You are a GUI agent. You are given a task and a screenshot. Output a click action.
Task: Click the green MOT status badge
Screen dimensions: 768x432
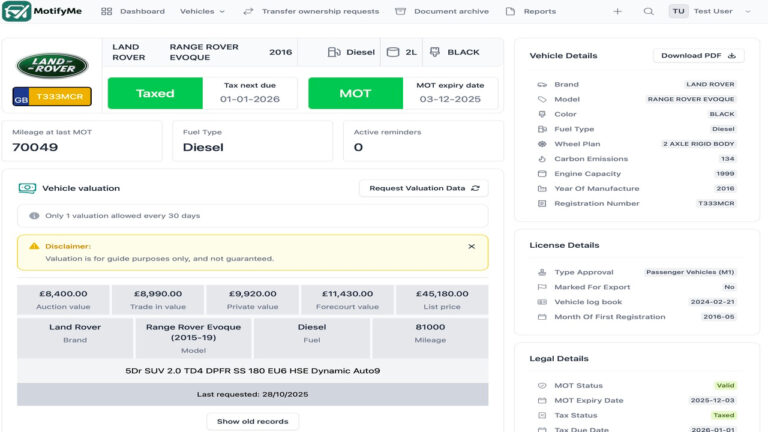click(x=355, y=93)
